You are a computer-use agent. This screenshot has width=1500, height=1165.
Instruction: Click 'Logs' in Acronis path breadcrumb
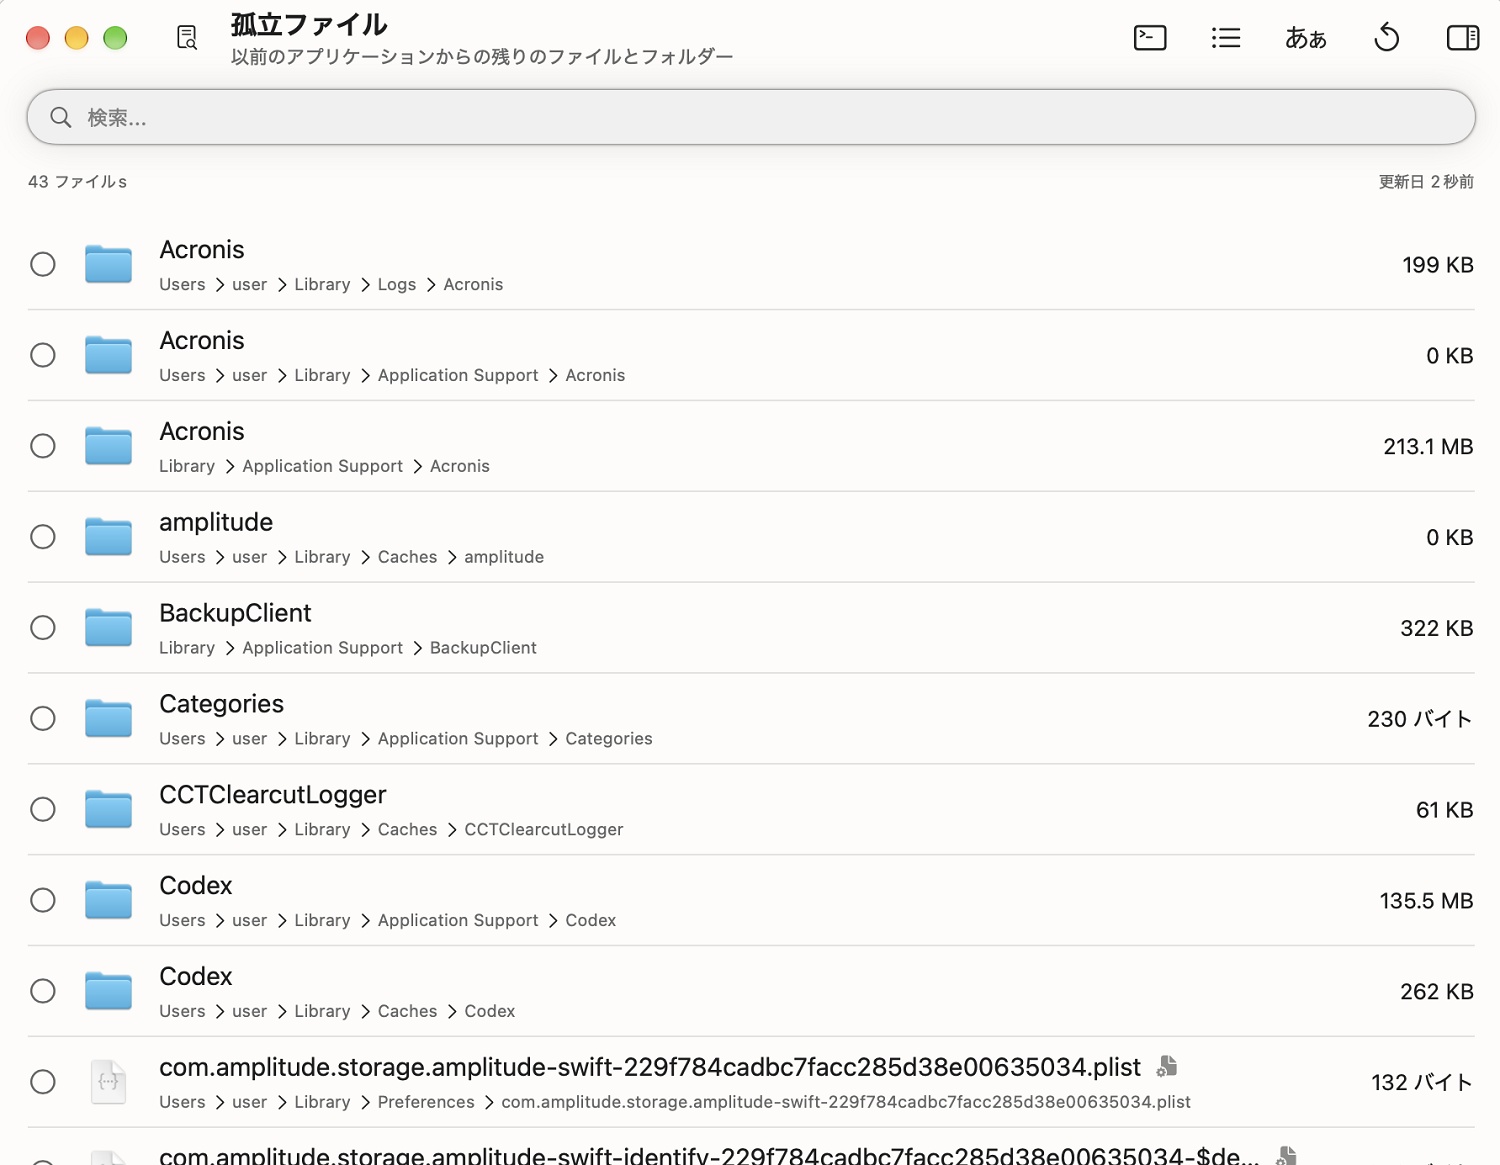397,285
